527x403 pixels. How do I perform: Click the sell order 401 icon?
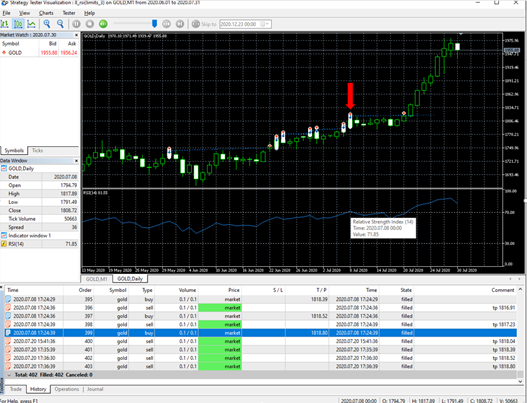[8, 349]
